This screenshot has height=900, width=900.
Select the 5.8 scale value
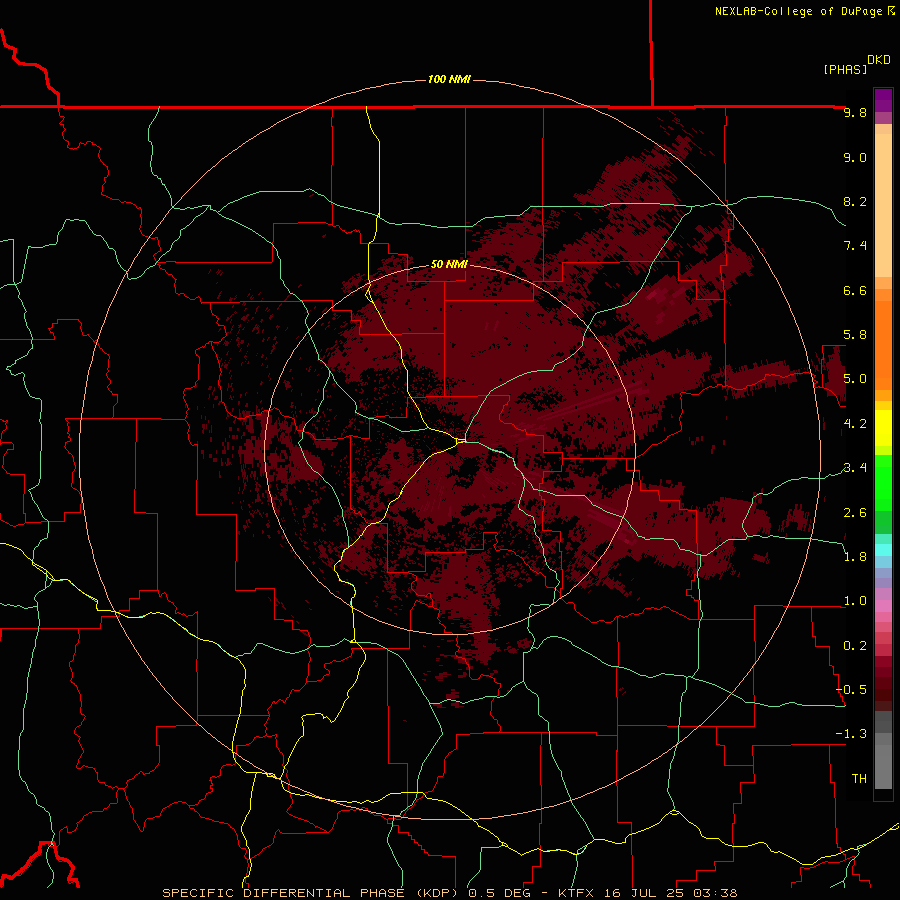(x=855, y=335)
